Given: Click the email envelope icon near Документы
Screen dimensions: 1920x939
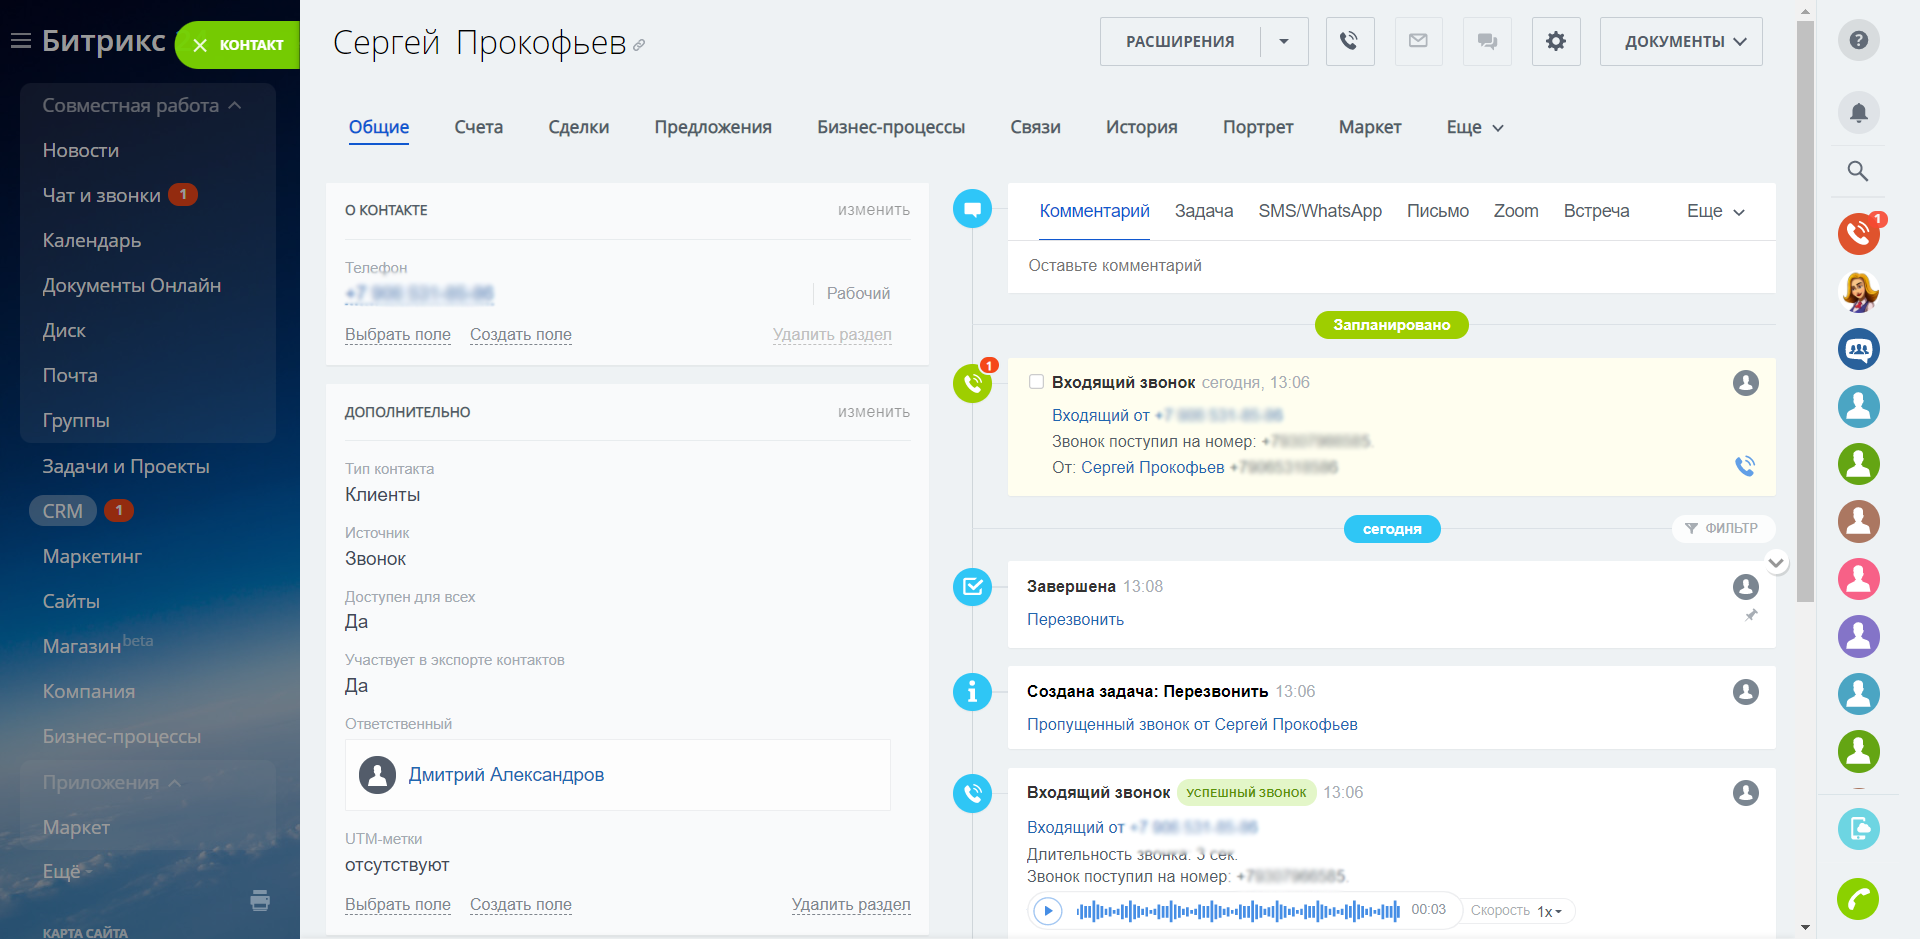Looking at the screenshot, I should pyautogui.click(x=1418, y=41).
